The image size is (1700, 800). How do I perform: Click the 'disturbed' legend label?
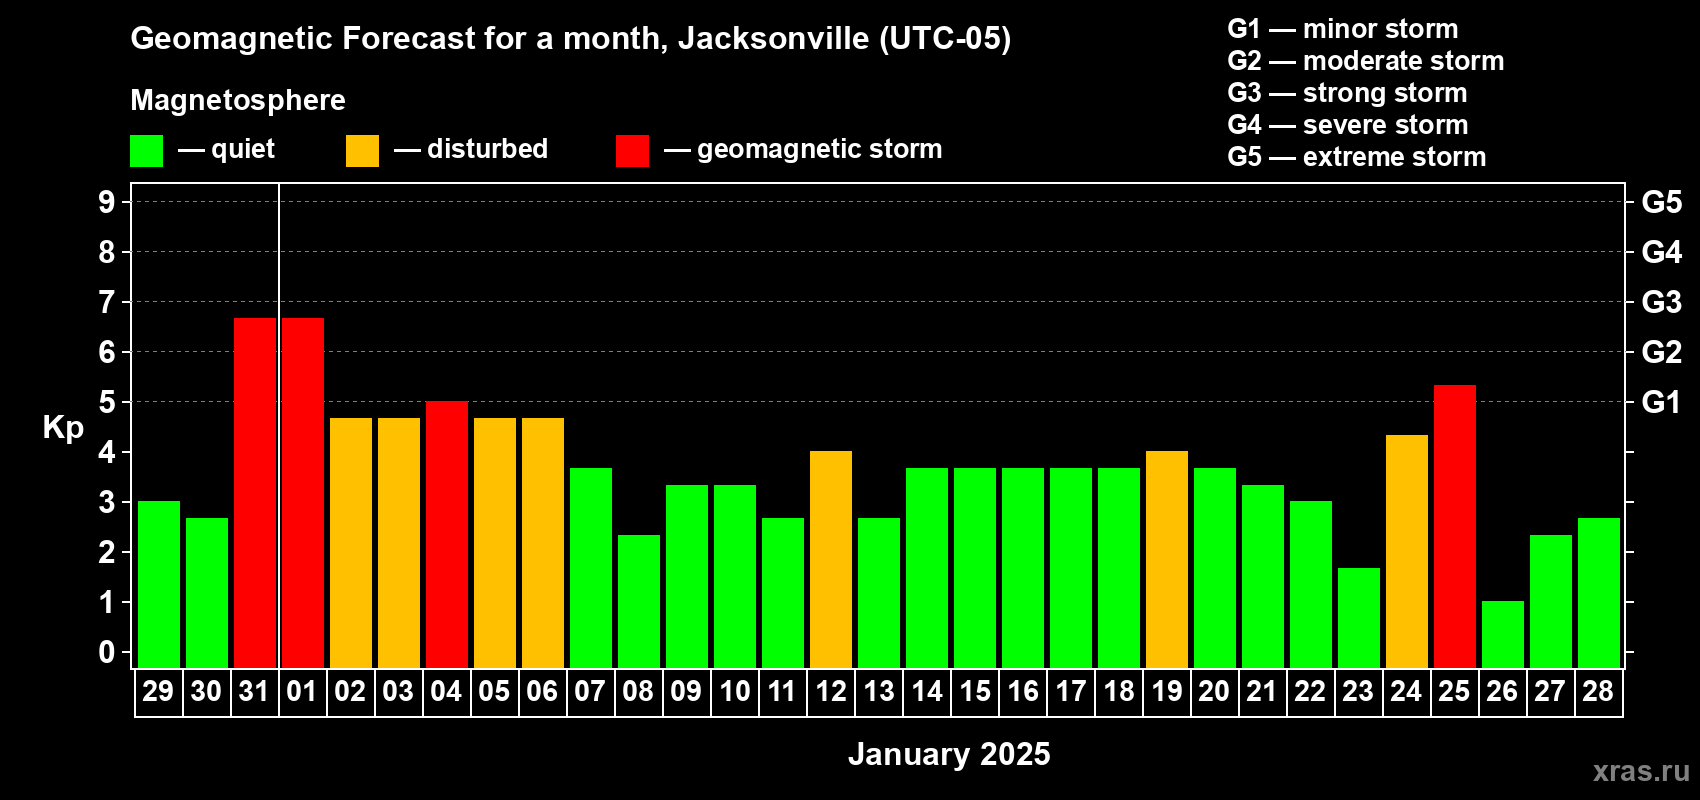click(x=488, y=149)
